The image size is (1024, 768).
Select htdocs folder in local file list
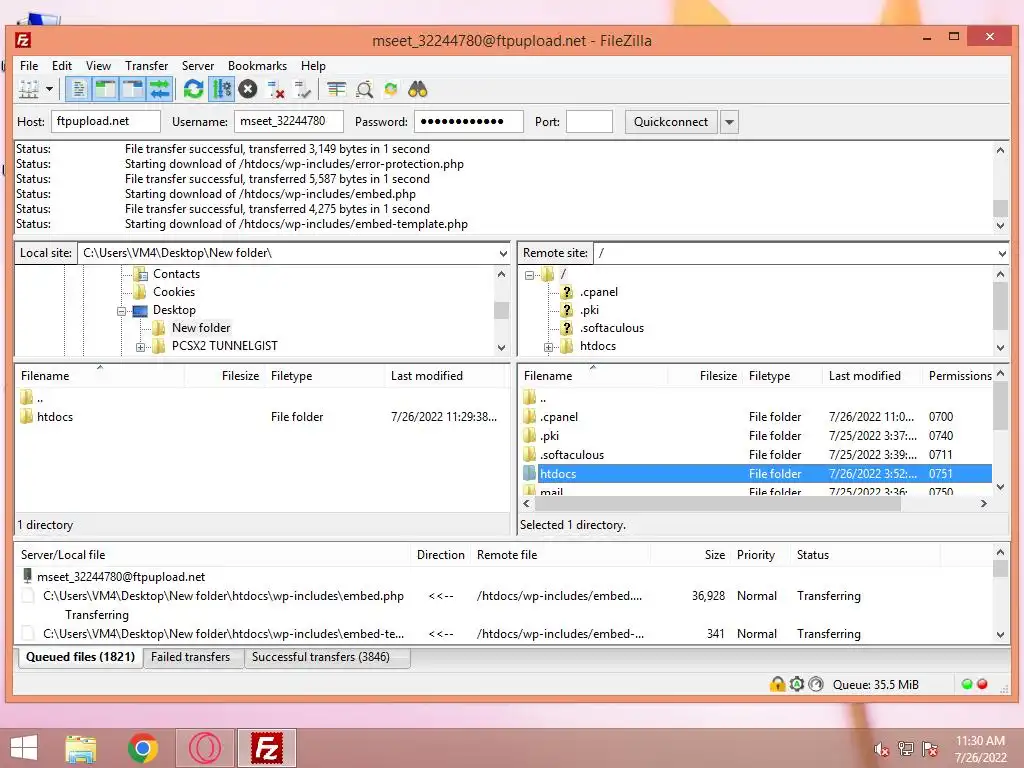[261, 417]
